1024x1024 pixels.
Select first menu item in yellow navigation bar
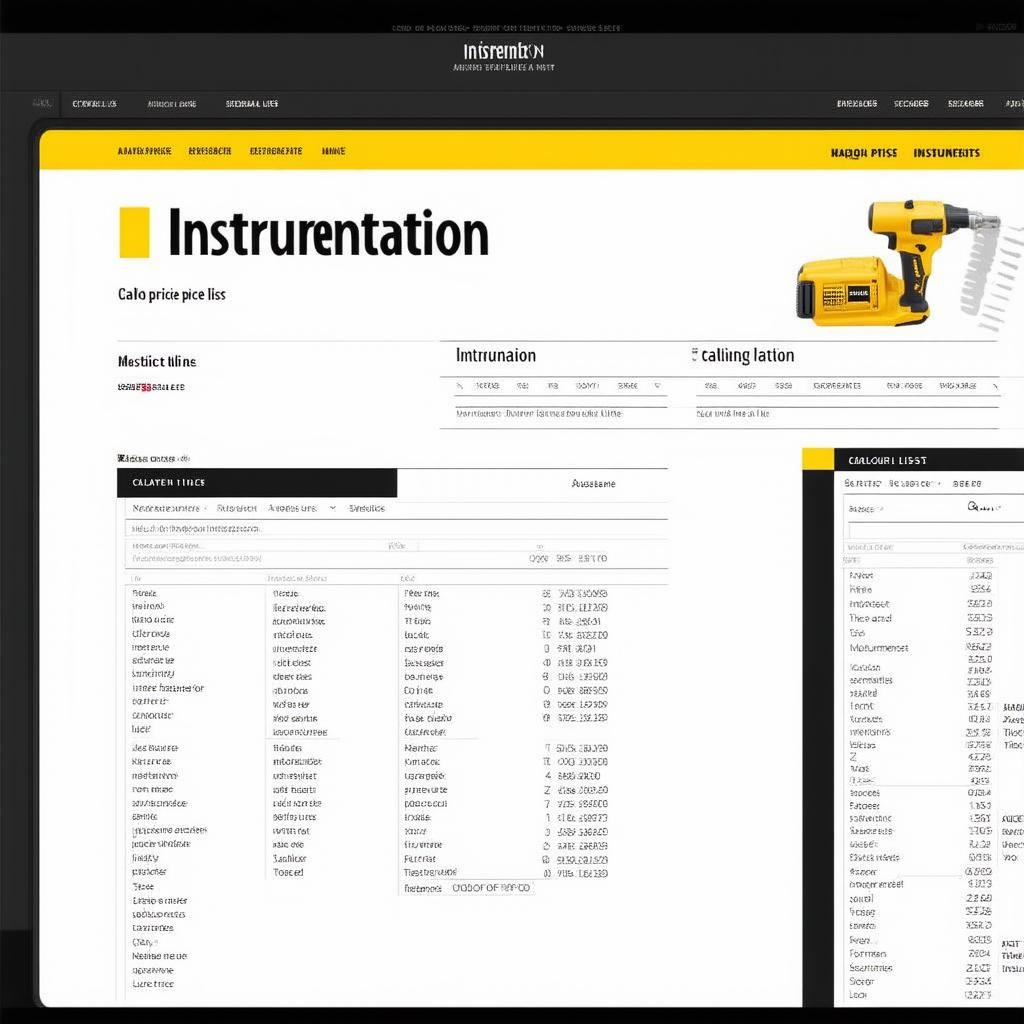coord(144,151)
